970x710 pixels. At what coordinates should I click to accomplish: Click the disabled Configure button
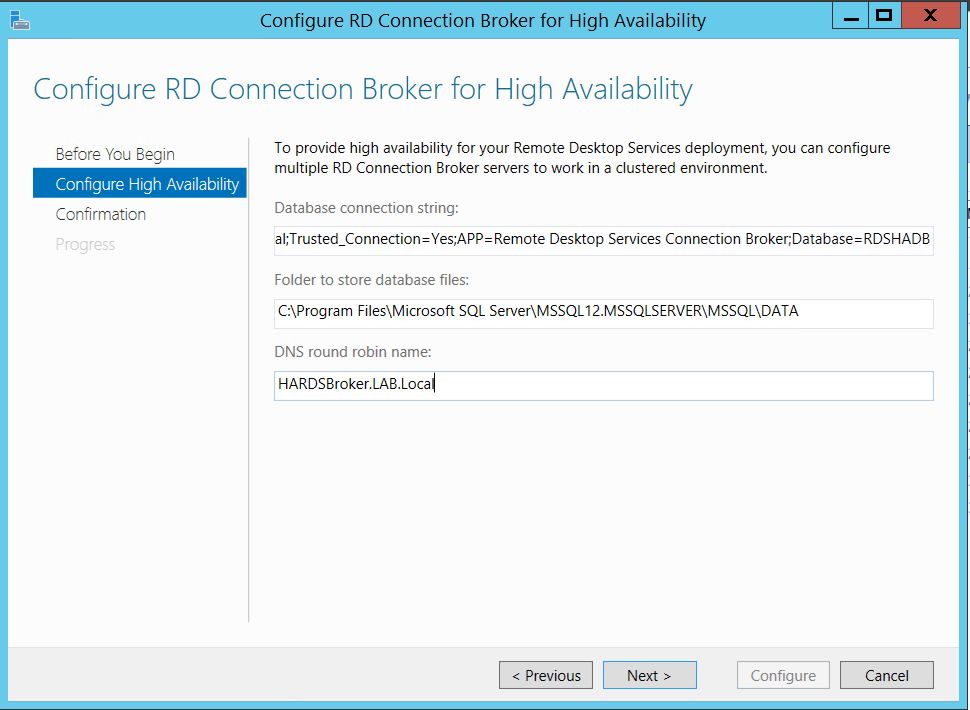pos(783,675)
